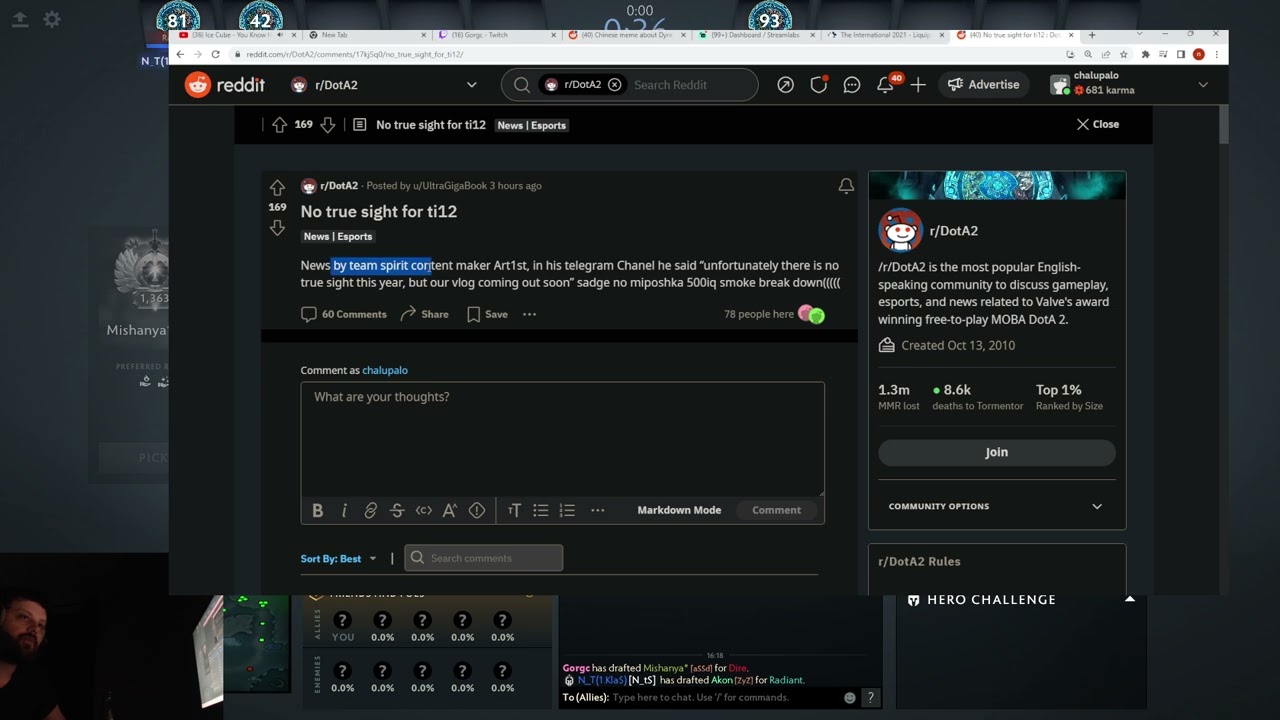The image size is (1280, 720).
Task: Click the post notification bell icon
Action: tap(846, 186)
